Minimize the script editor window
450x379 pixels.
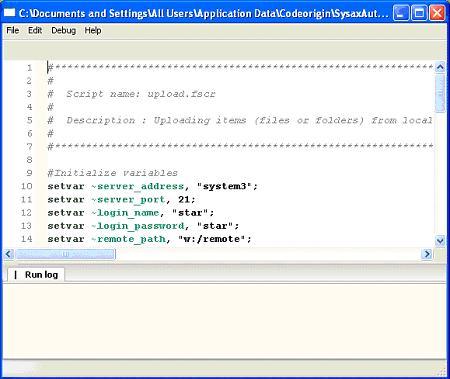pyautogui.click(x=401, y=13)
